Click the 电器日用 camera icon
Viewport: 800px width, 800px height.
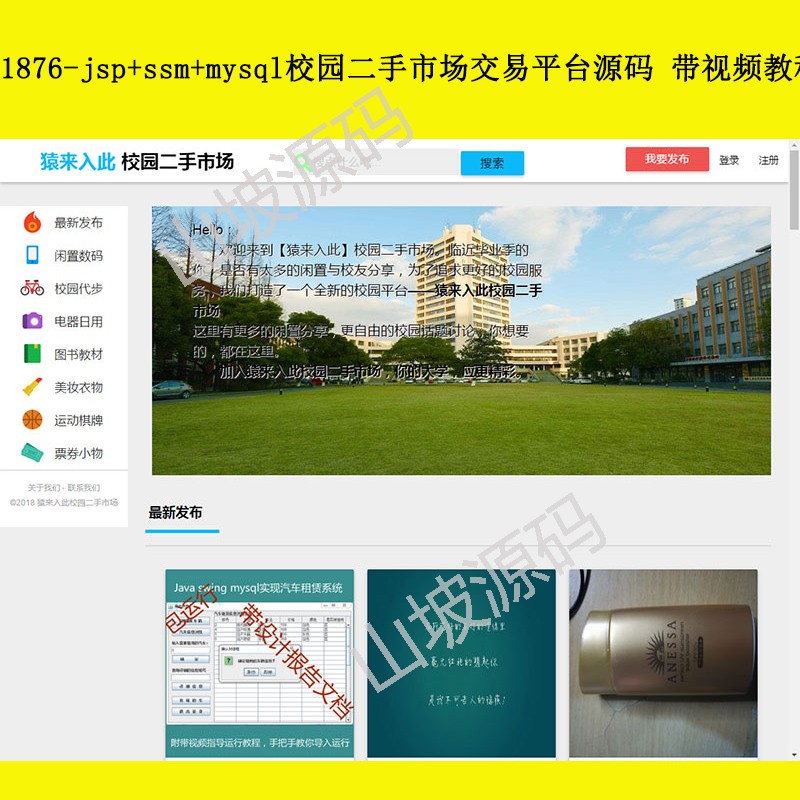click(33, 321)
